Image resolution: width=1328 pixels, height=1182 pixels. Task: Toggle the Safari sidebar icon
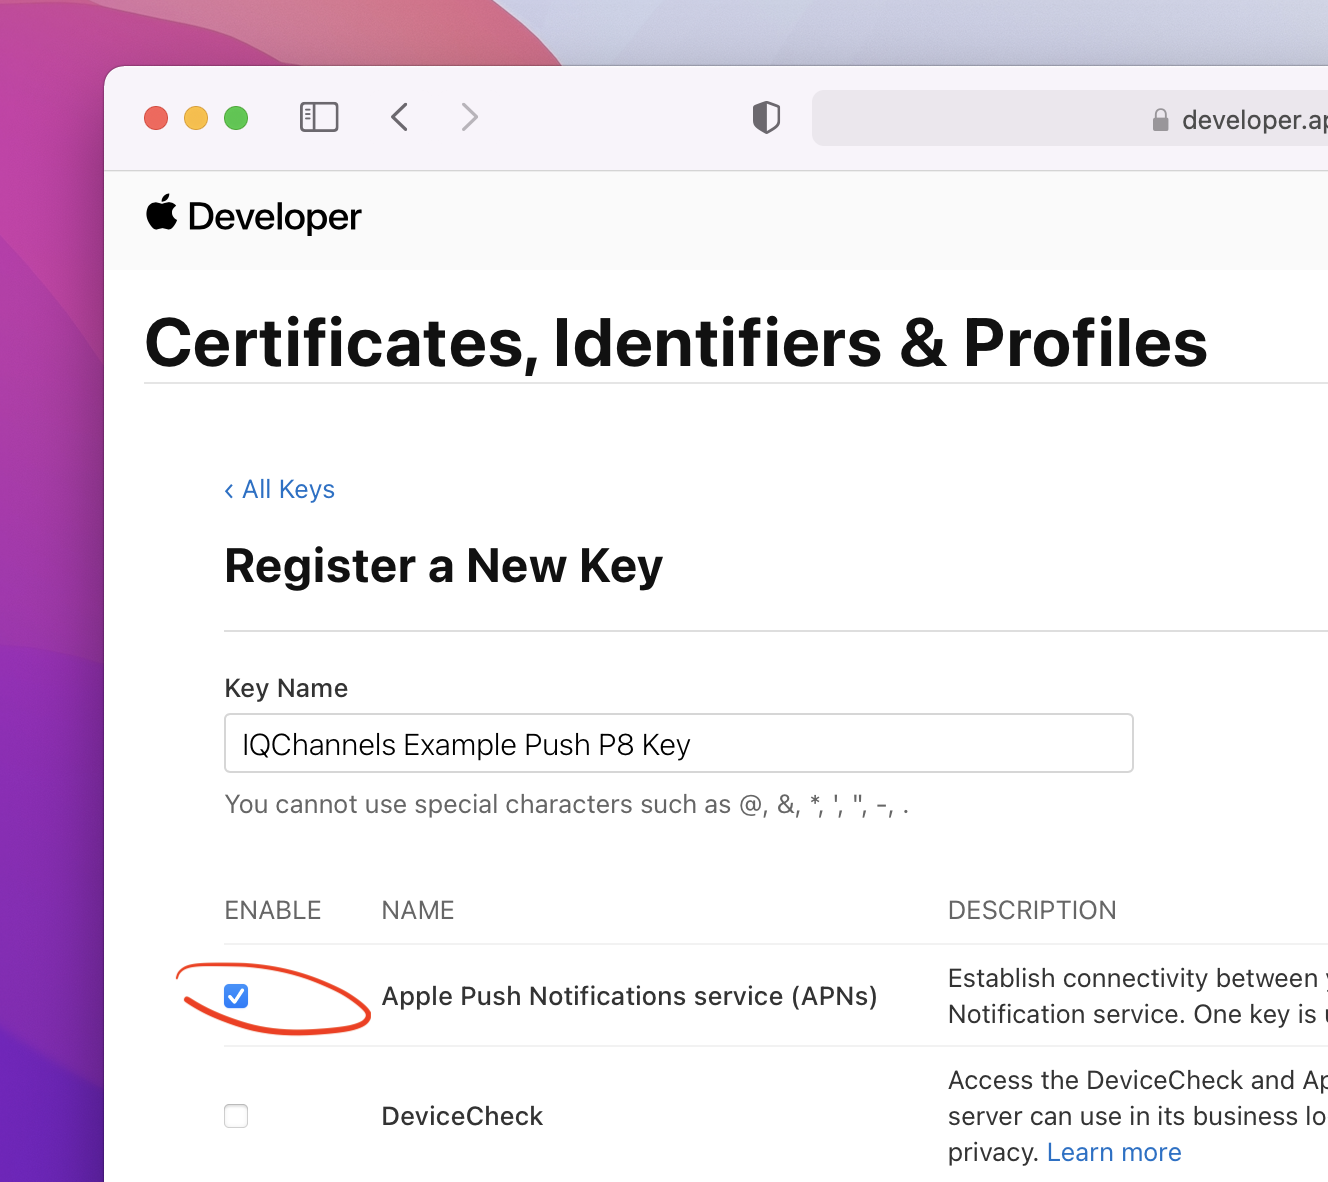point(319,118)
